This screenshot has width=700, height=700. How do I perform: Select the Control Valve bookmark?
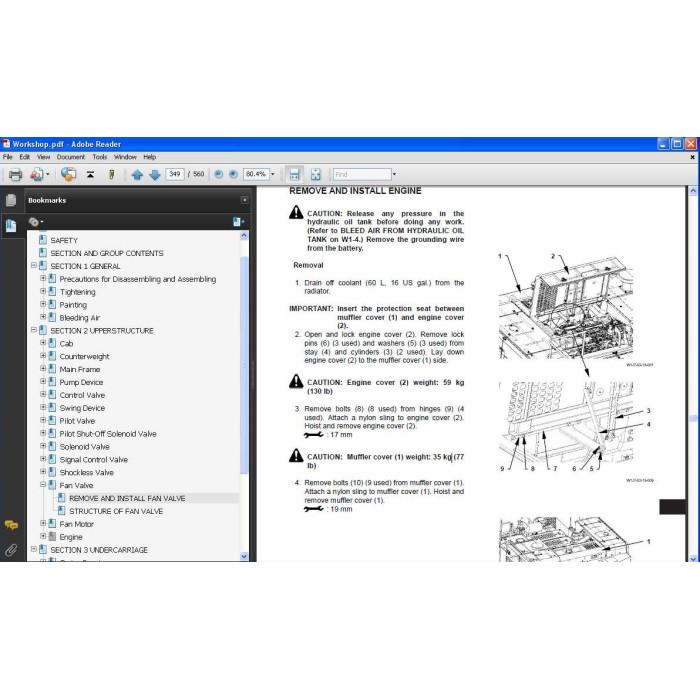point(82,396)
